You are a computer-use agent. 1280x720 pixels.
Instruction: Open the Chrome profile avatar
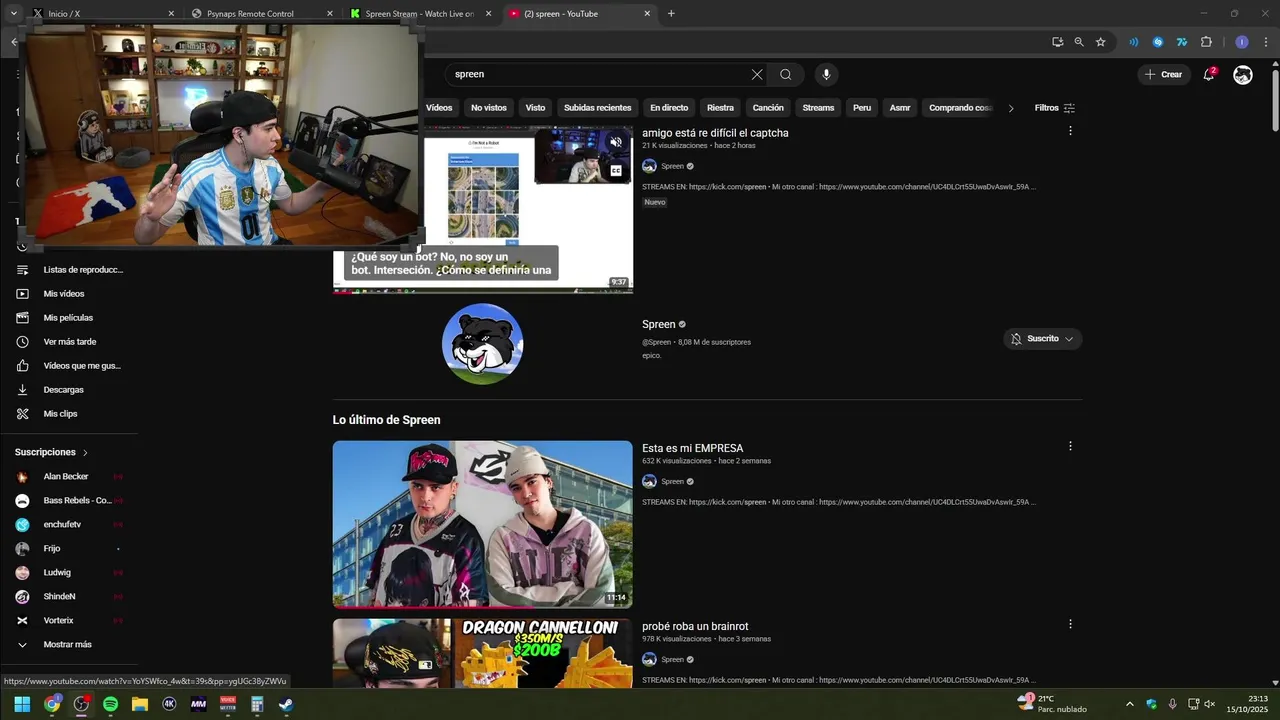pyautogui.click(x=1242, y=42)
